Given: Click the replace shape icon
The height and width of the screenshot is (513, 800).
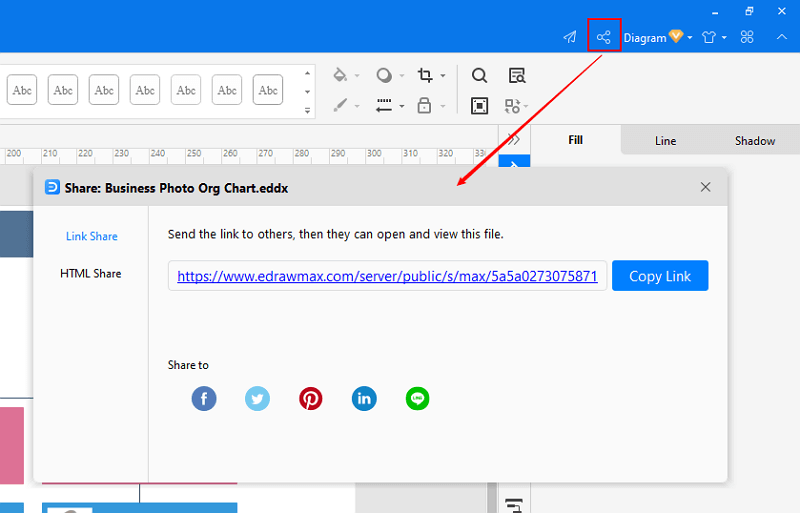Looking at the screenshot, I should pos(512,106).
